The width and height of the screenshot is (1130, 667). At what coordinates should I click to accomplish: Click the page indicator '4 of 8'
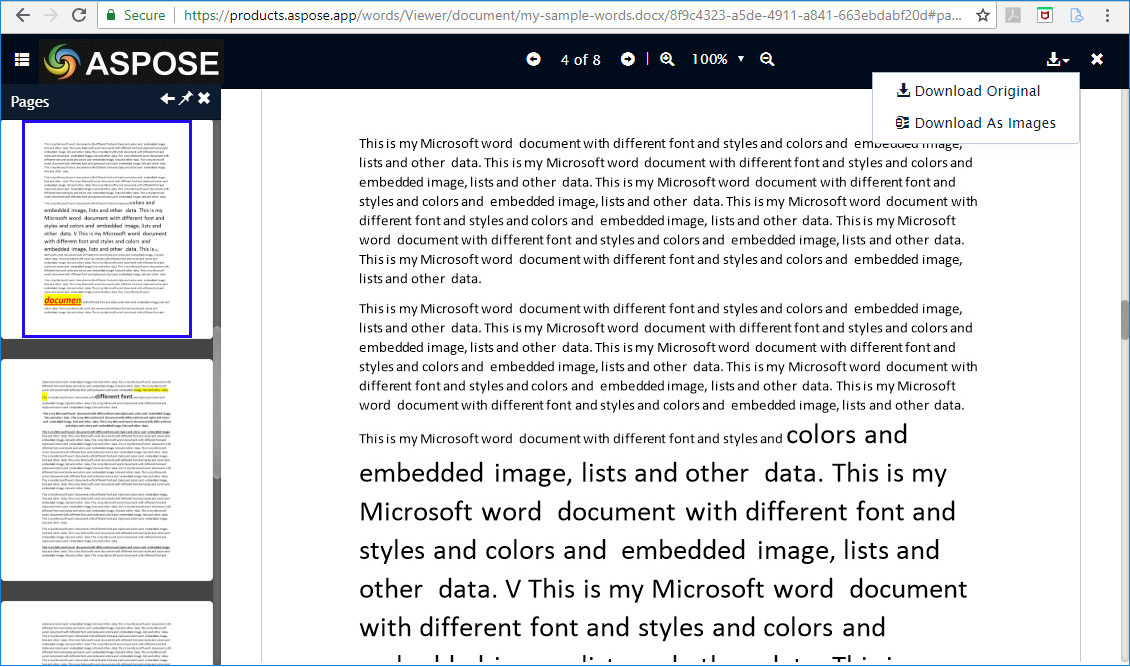581,60
